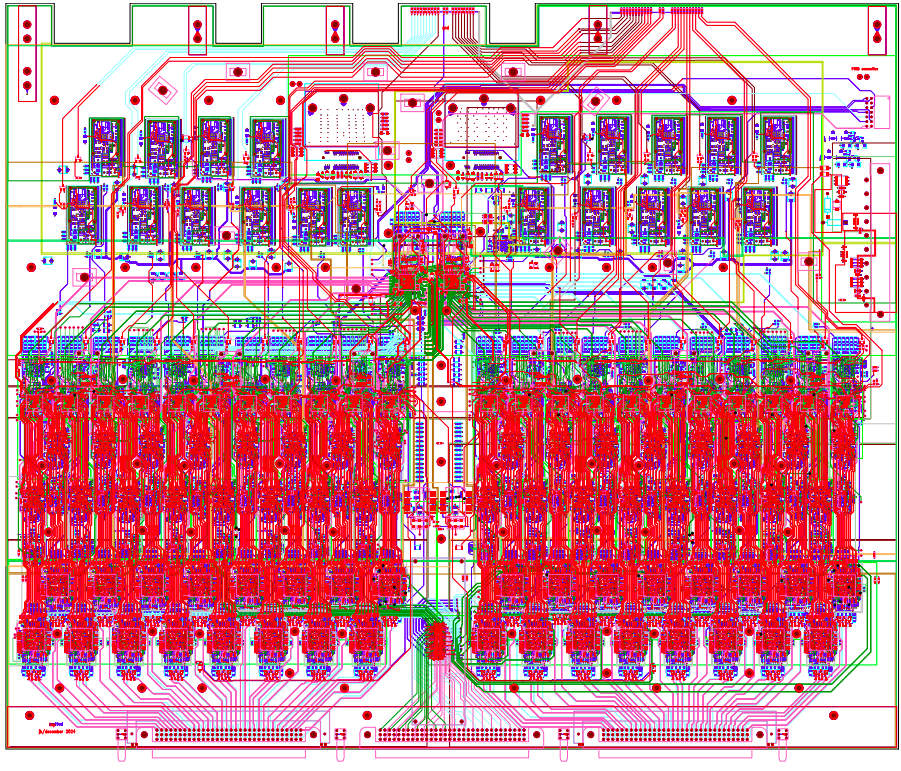Click the small red component at bottom center
901x771 pixels.
[437, 640]
